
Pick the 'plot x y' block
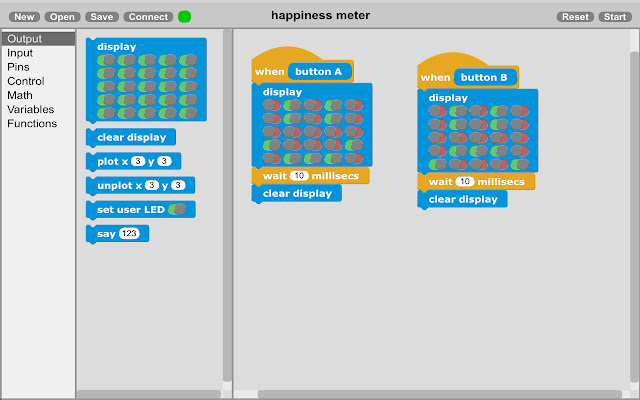[133, 161]
